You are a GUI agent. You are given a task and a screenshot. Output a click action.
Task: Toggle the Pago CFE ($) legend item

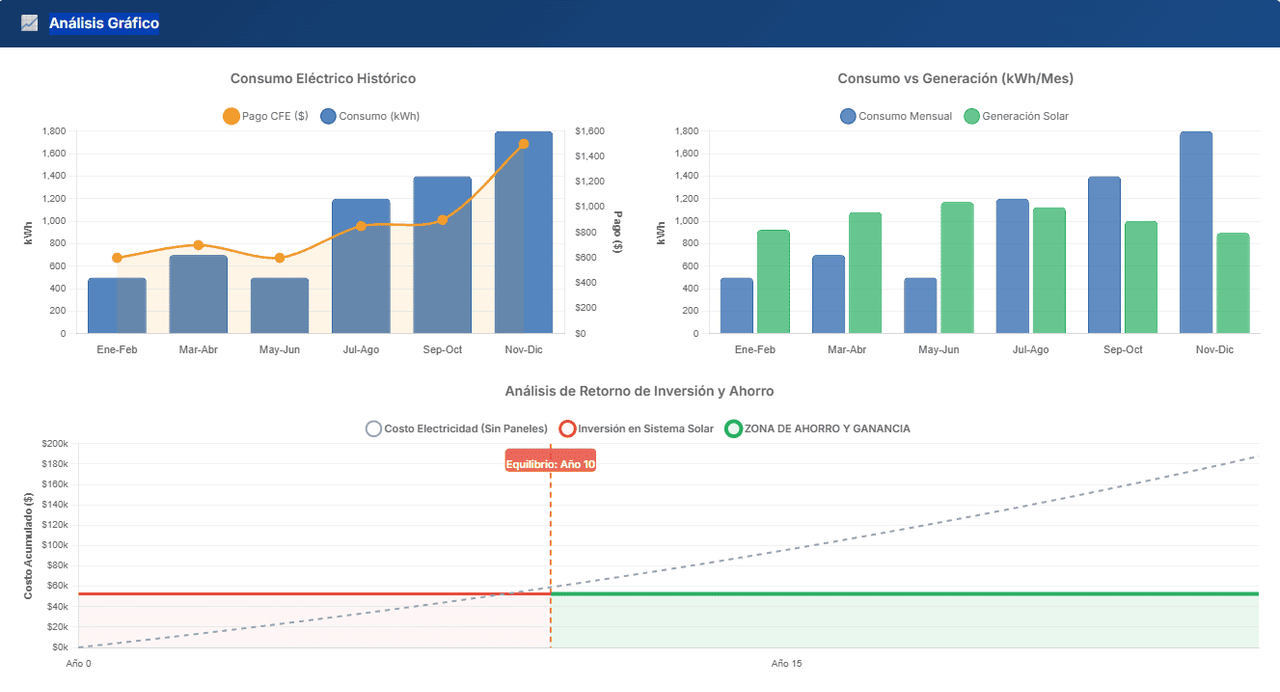(x=265, y=116)
